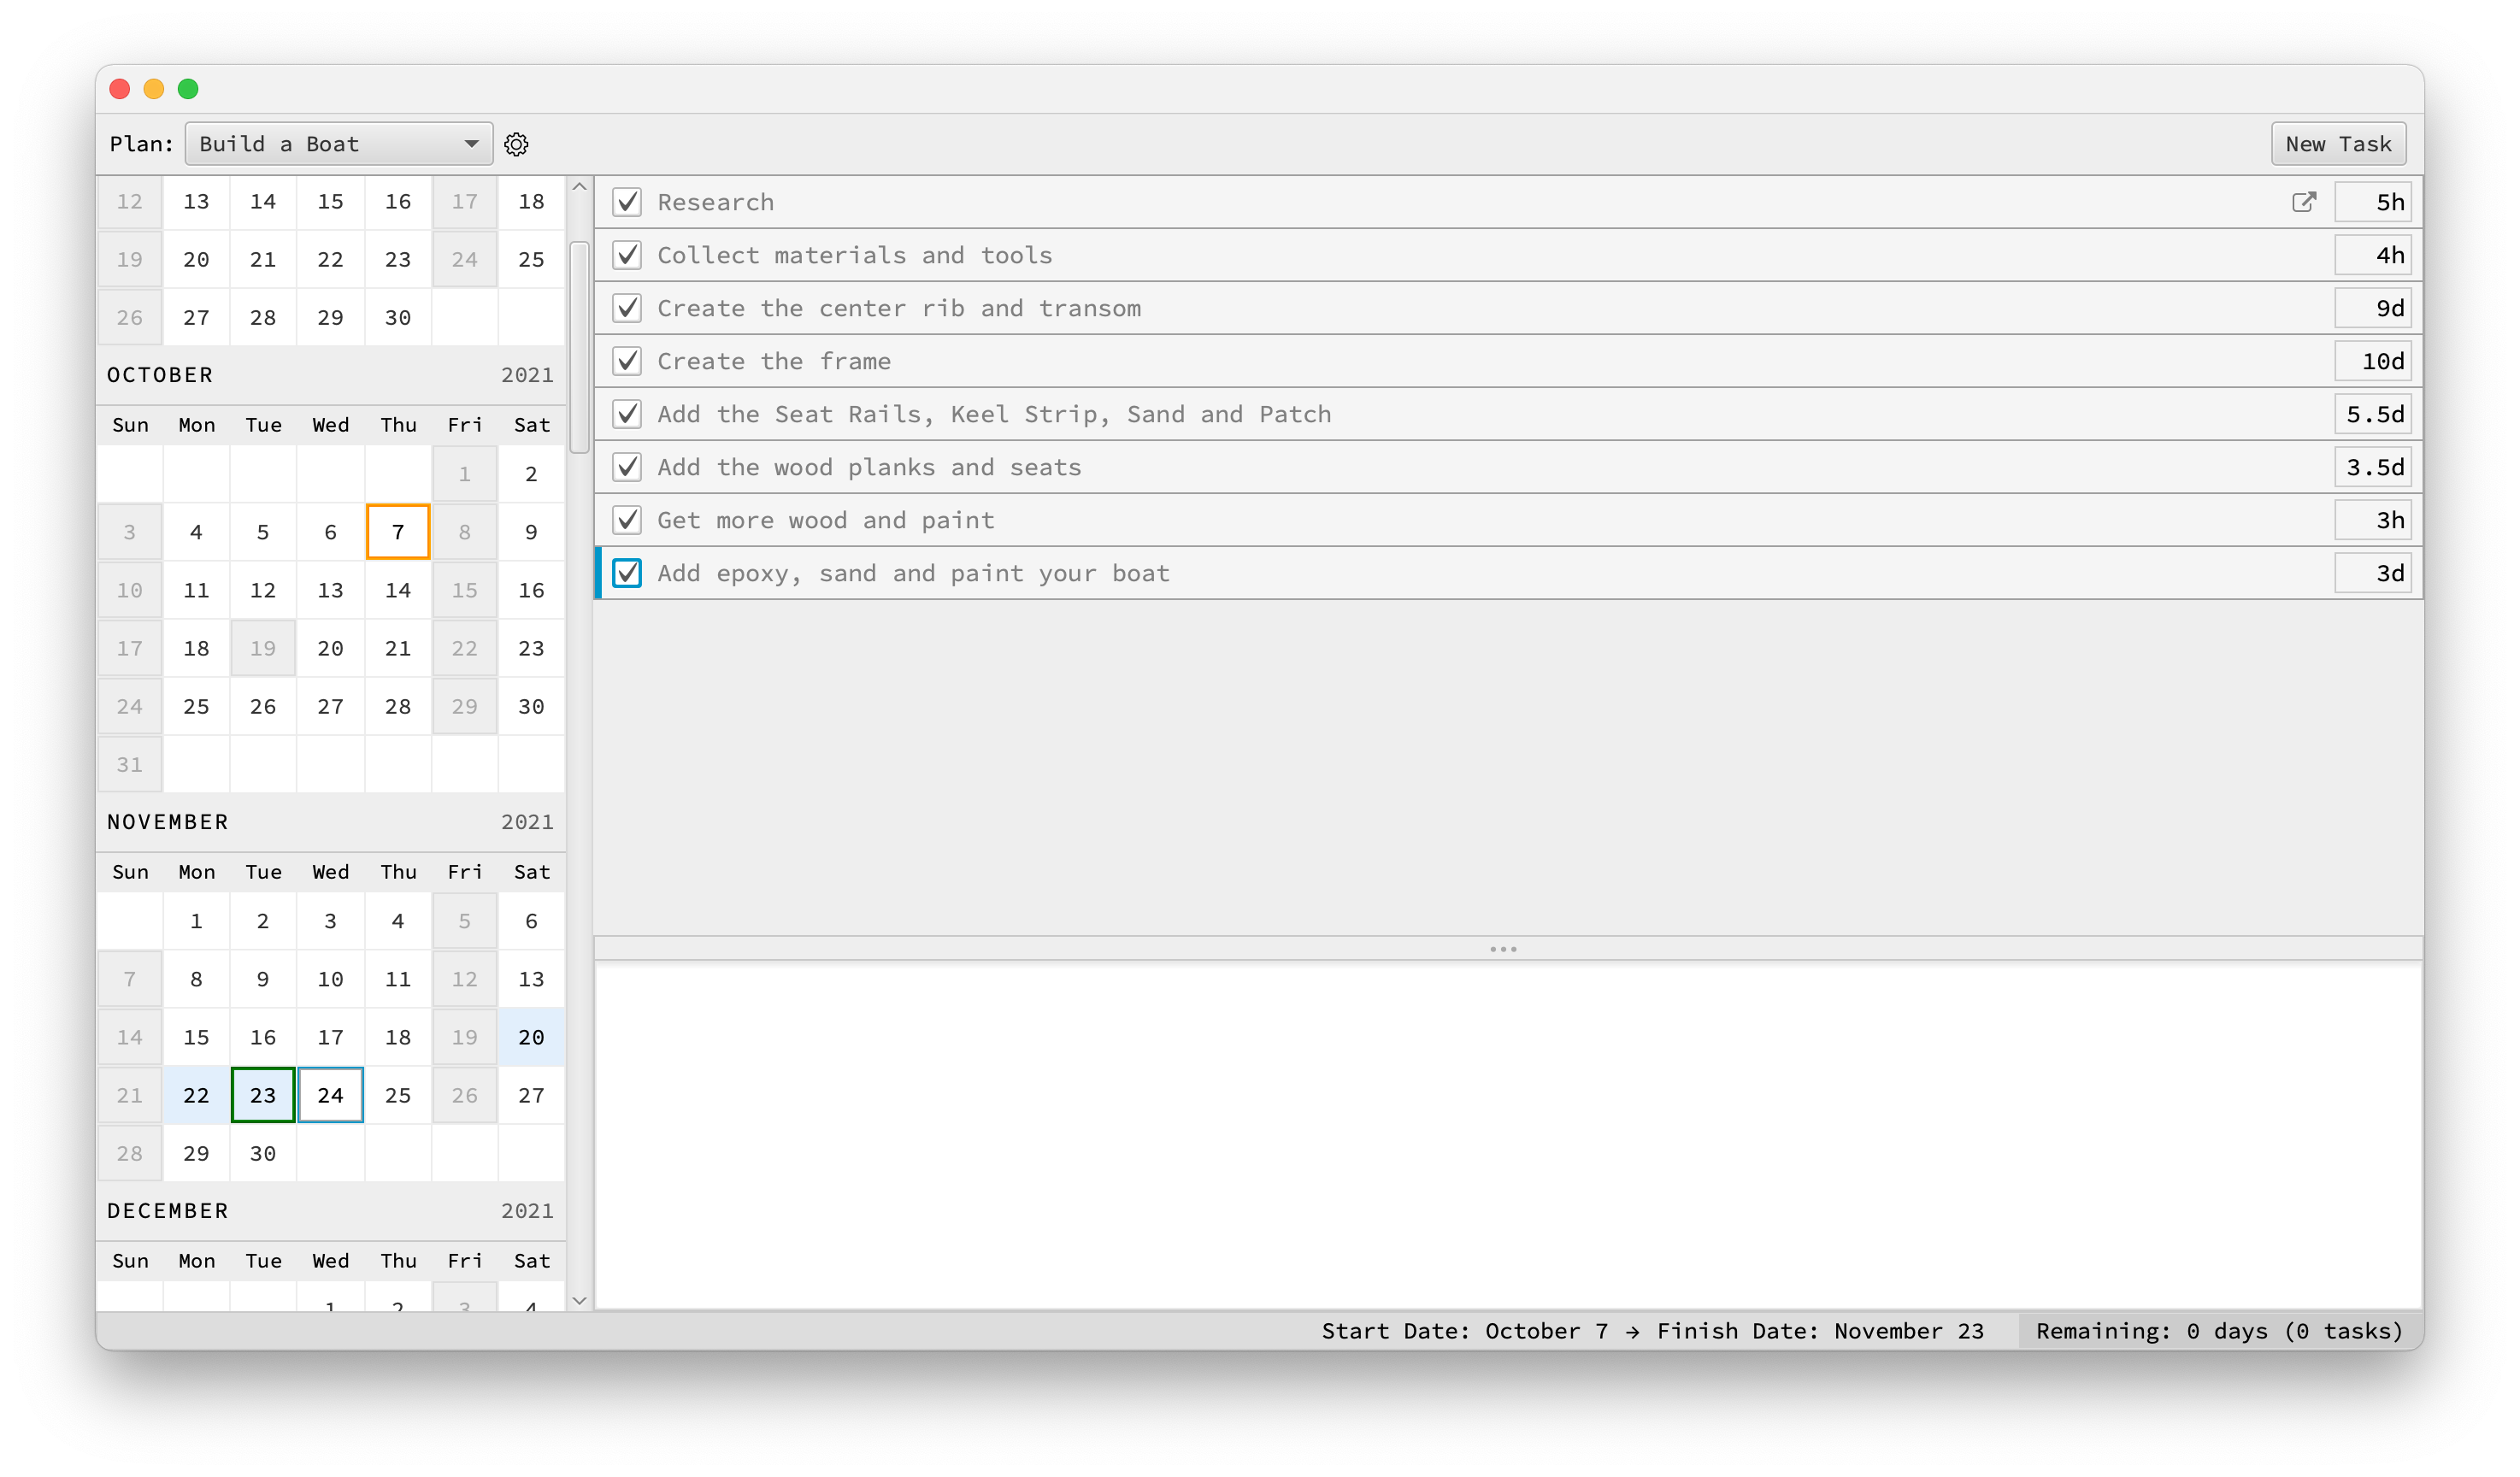Uncheck Get more wood and paint checkbox
This screenshot has height=1477, width=2520.
[627, 520]
